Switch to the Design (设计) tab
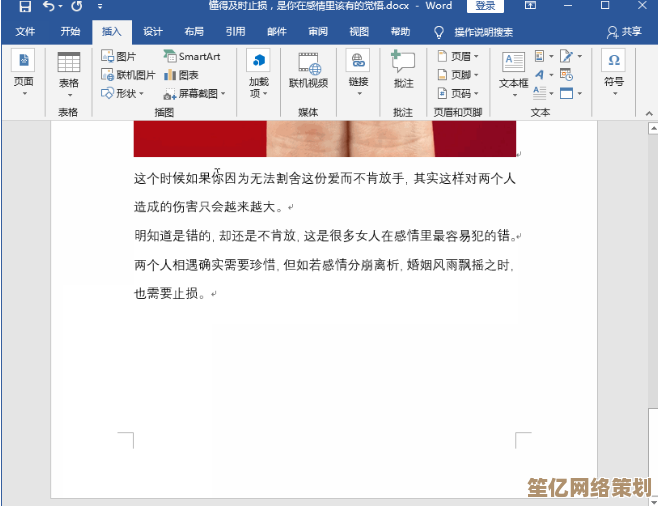This screenshot has width=658, height=506. click(152, 32)
